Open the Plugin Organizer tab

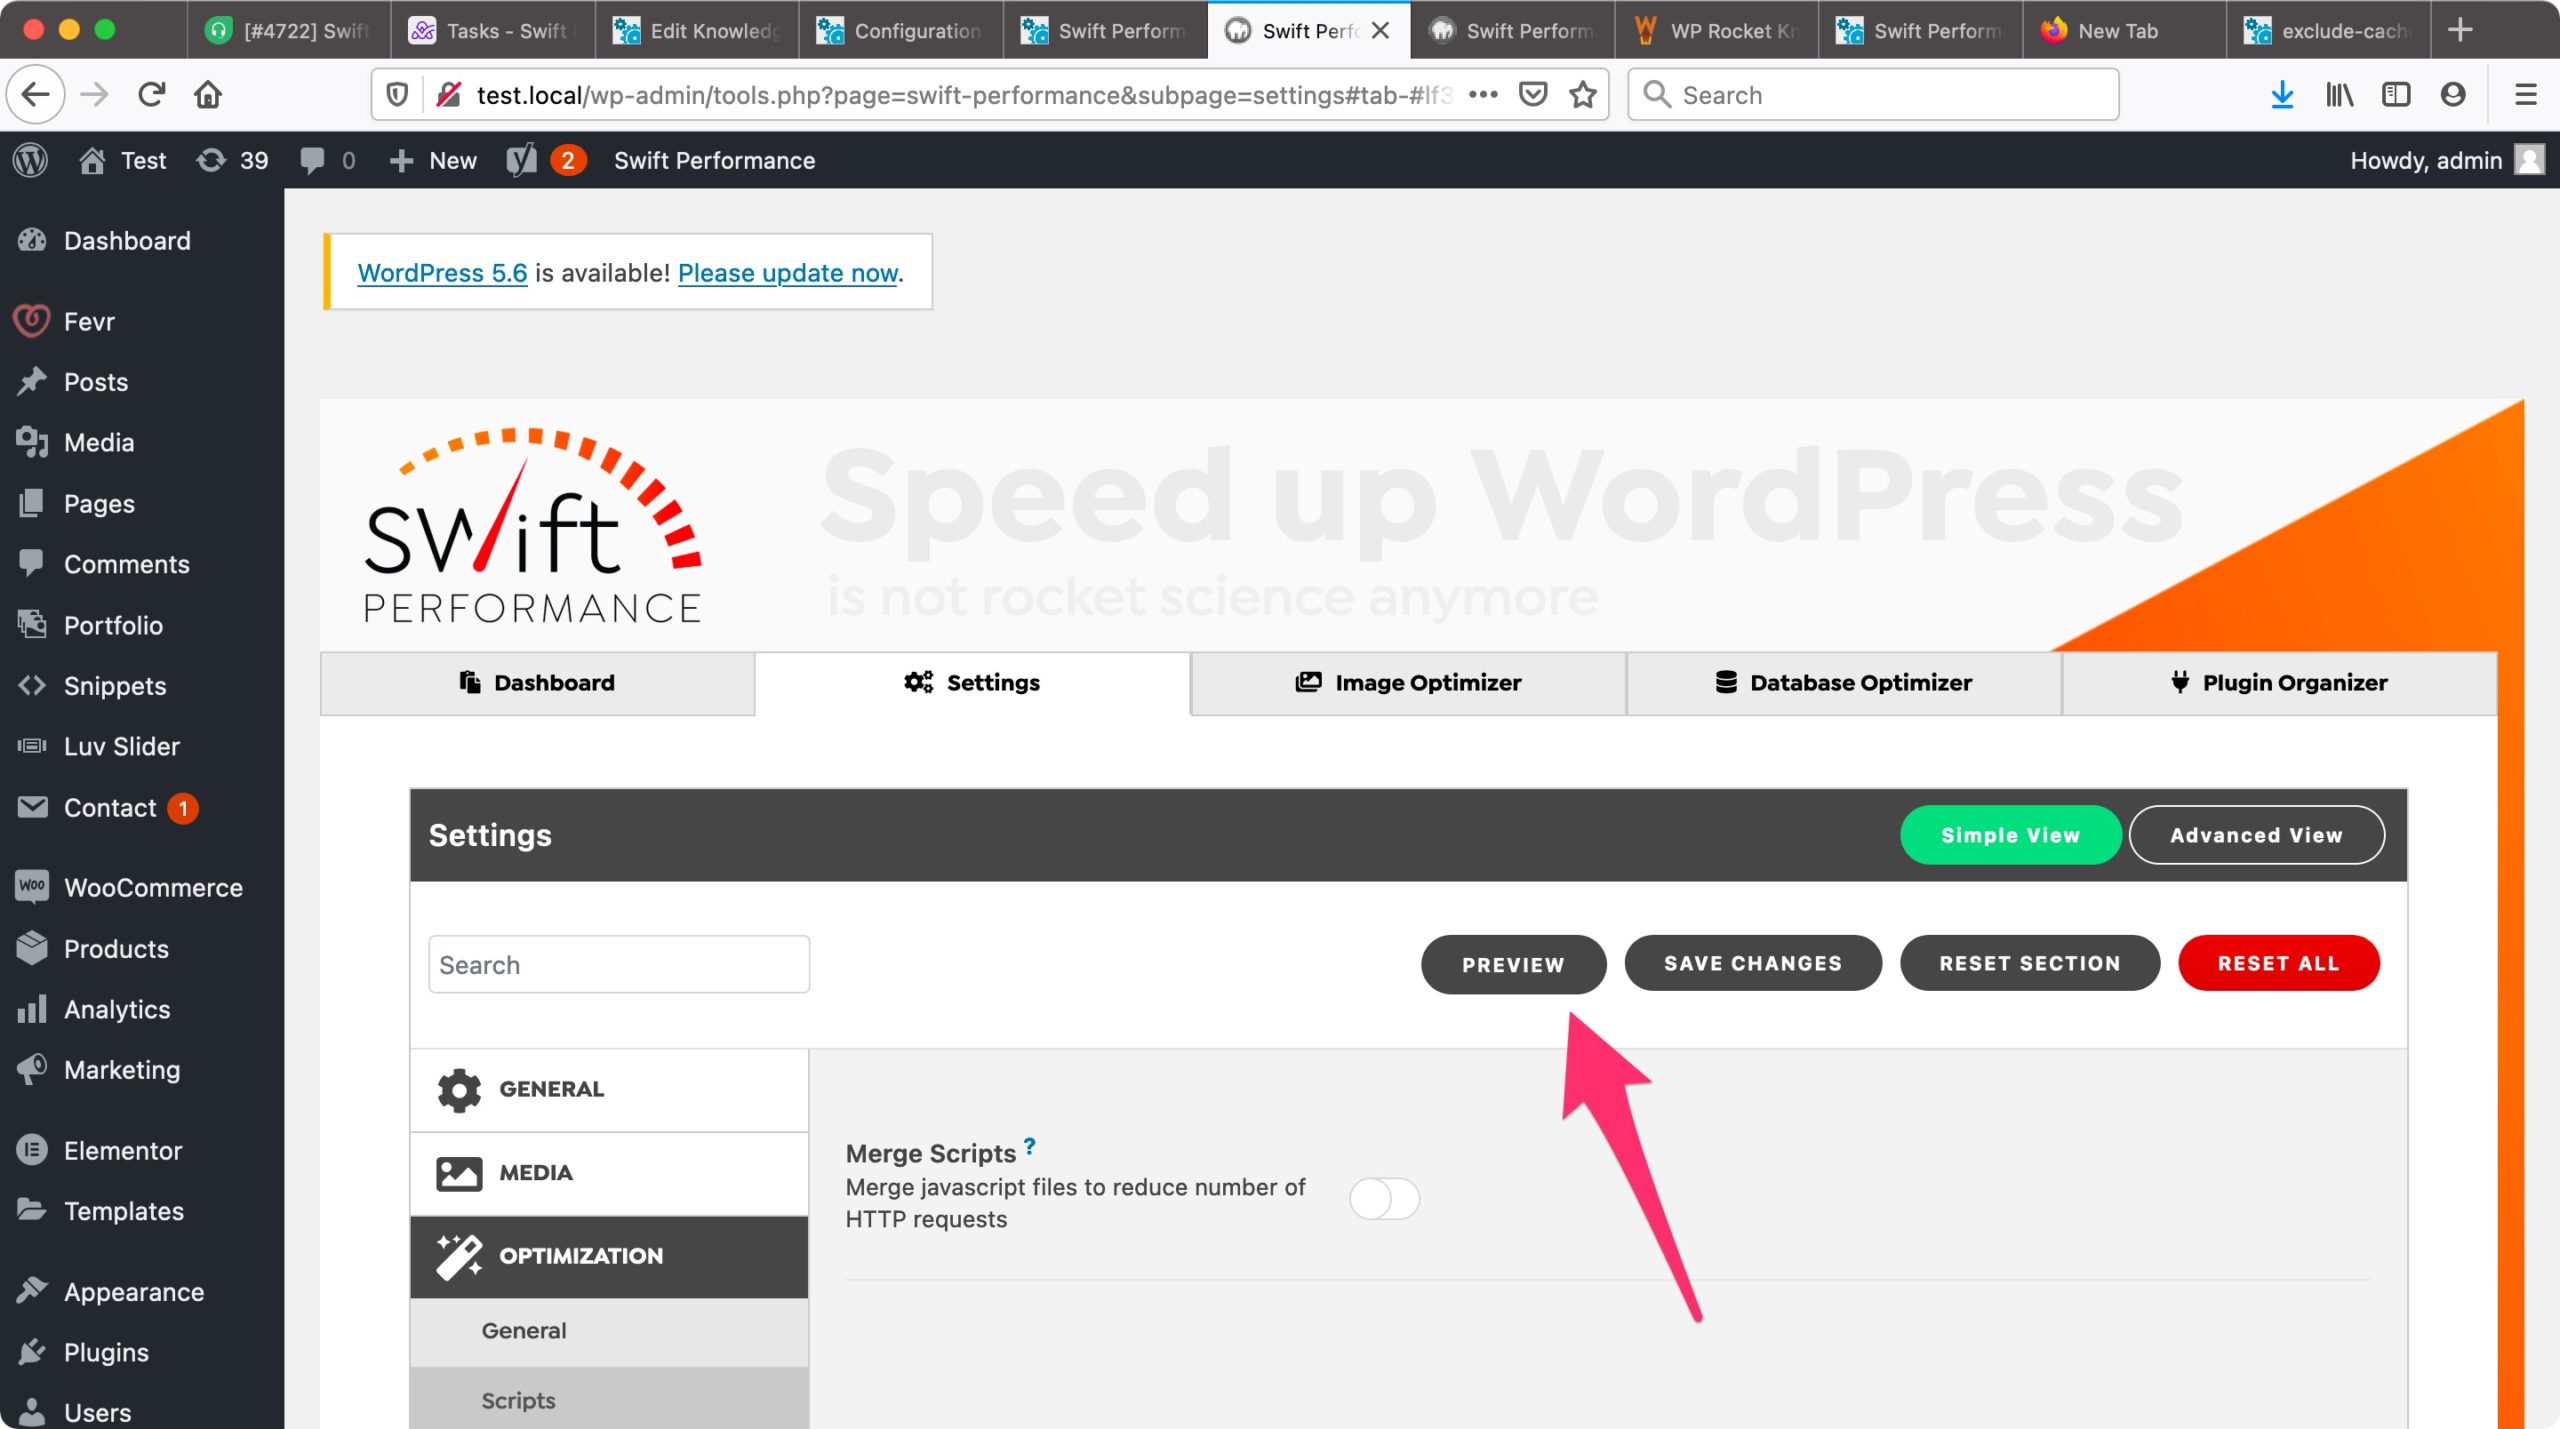(x=2279, y=683)
